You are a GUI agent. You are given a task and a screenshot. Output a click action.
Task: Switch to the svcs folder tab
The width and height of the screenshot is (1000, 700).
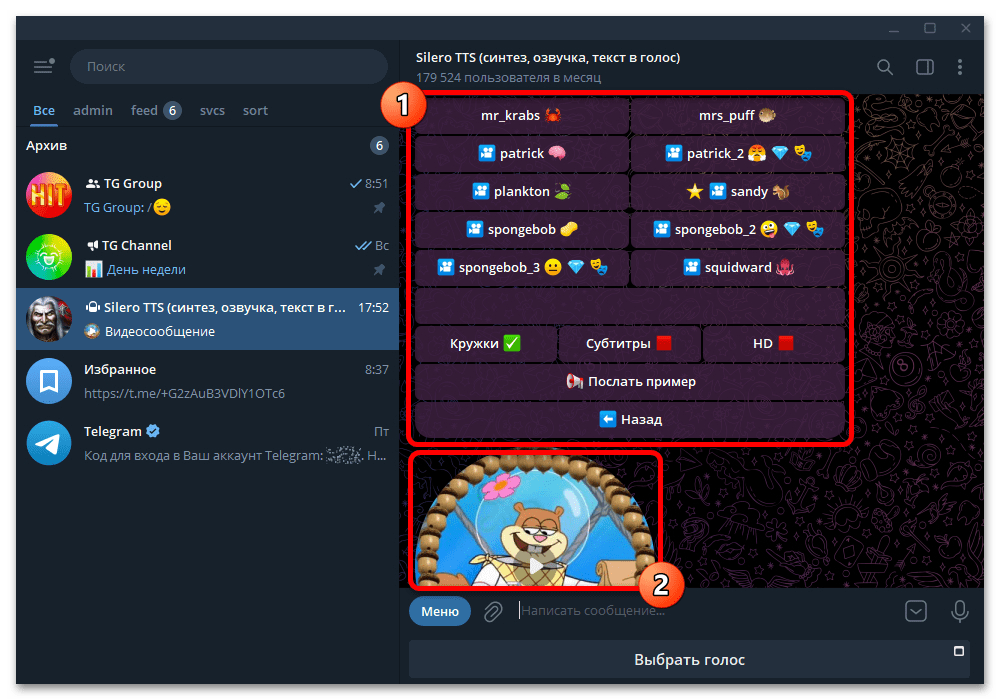[212, 110]
